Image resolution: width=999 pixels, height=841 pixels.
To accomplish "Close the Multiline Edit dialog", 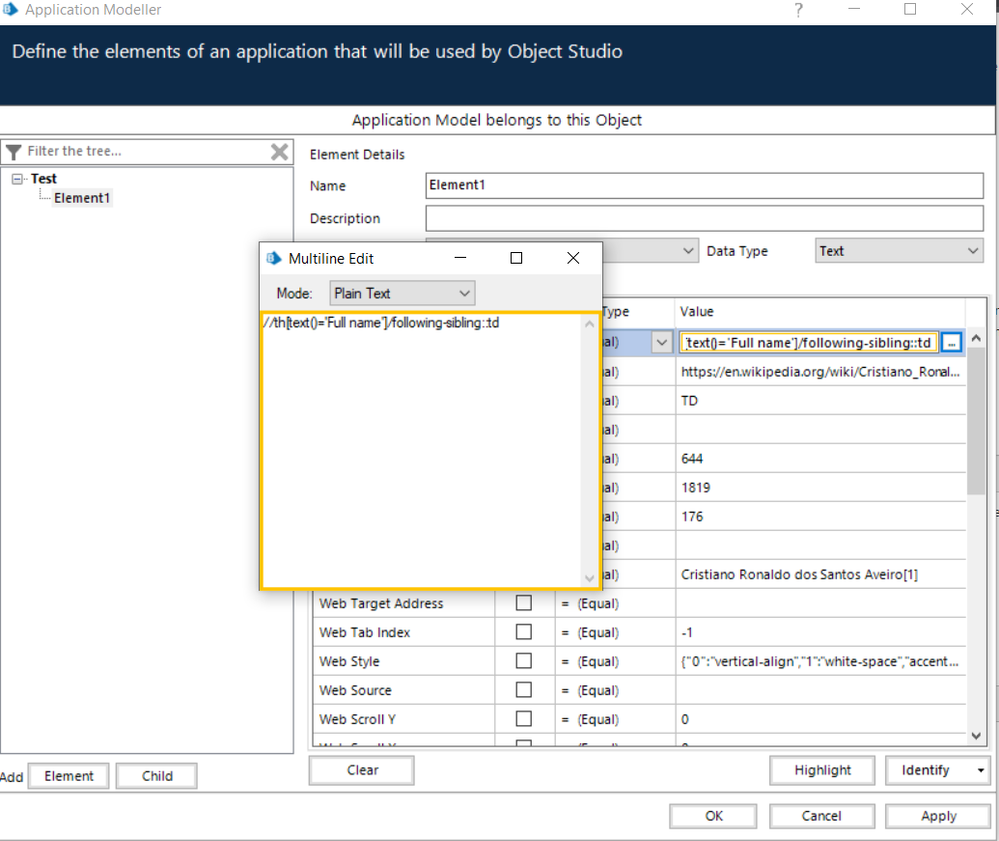I will (573, 258).
